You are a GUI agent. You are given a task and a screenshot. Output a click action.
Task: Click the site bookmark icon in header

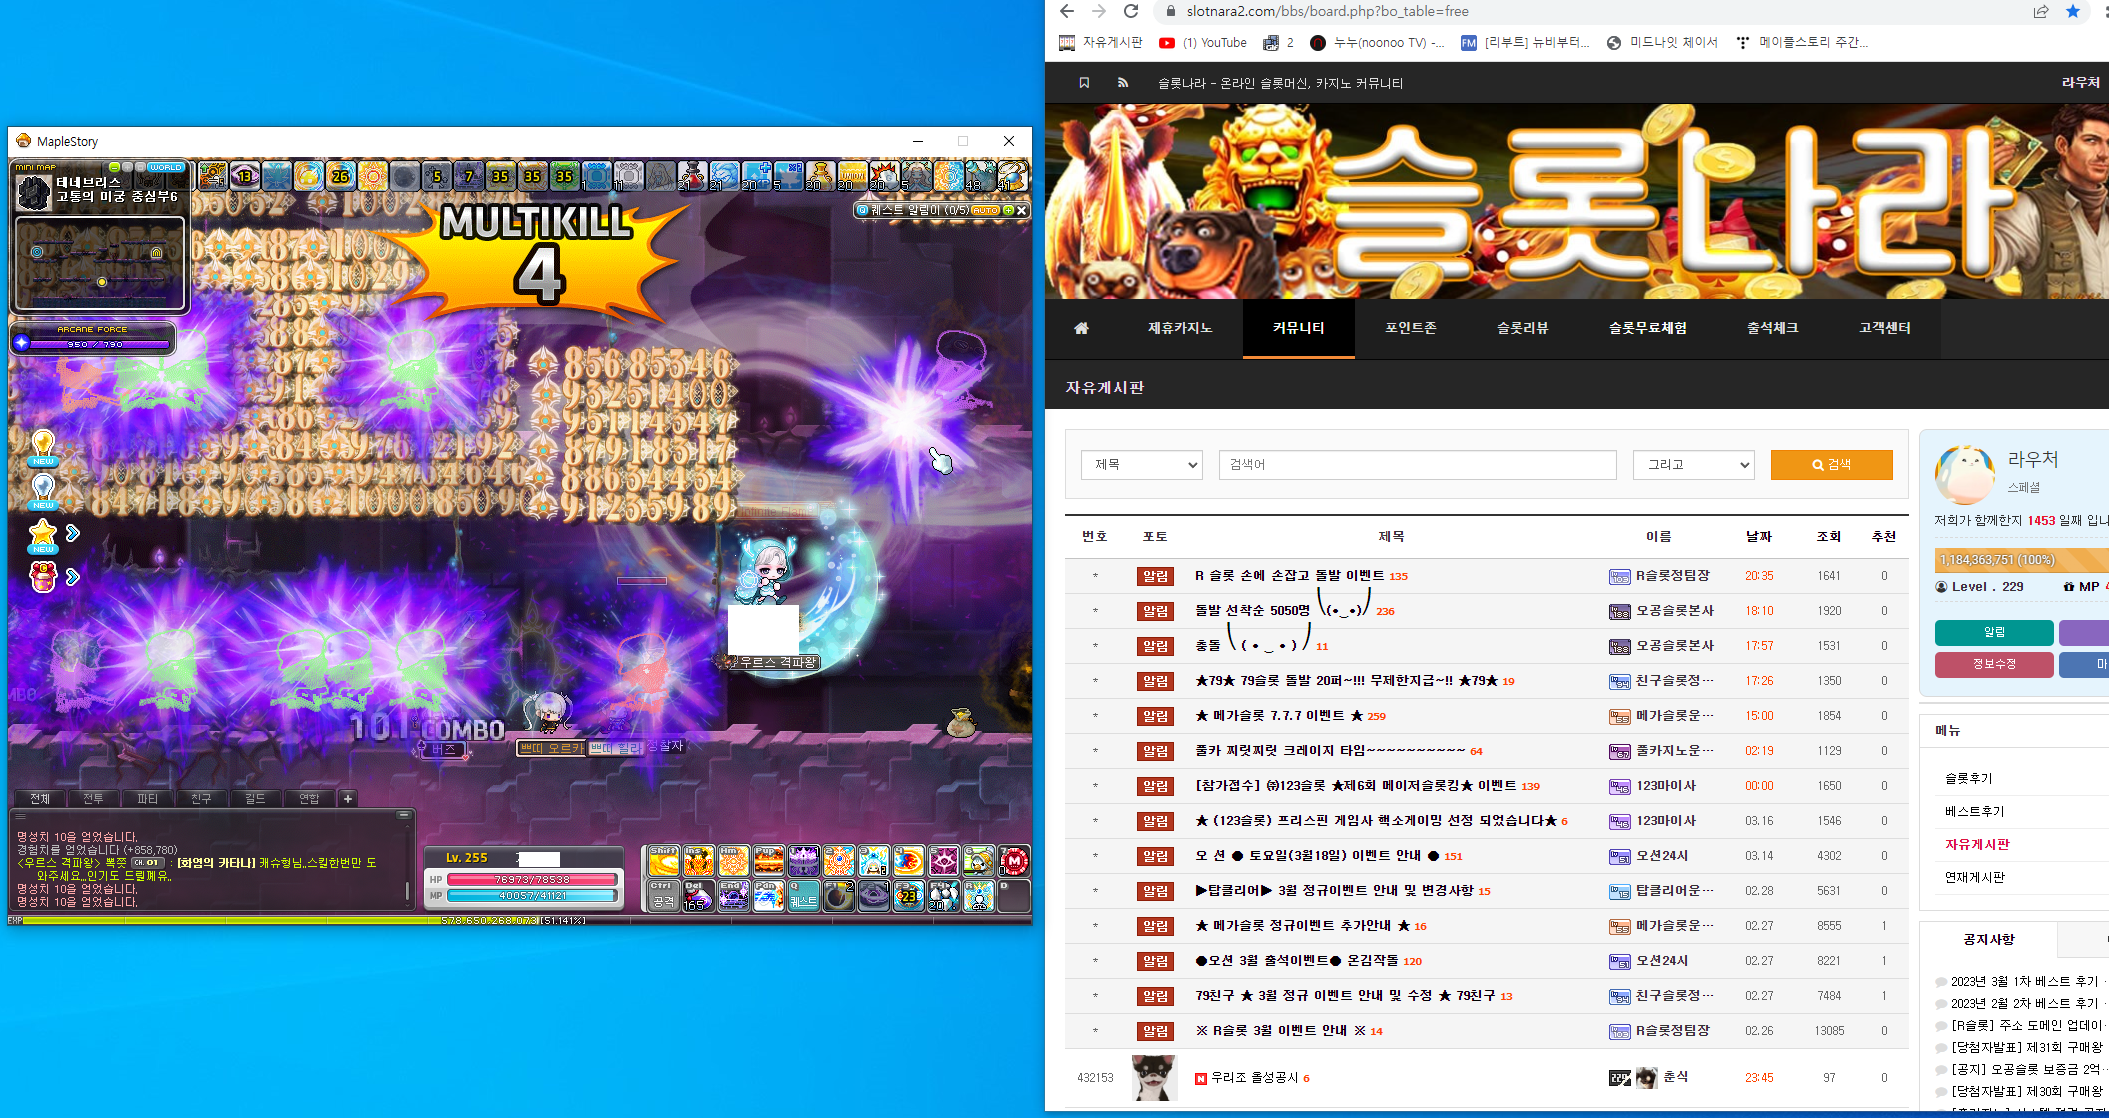[1084, 83]
